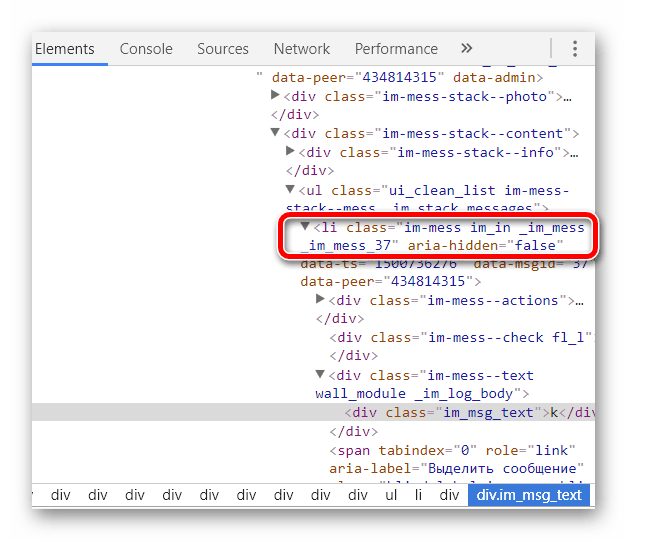Select the im-mess--check fl_l div line

(x=460, y=337)
